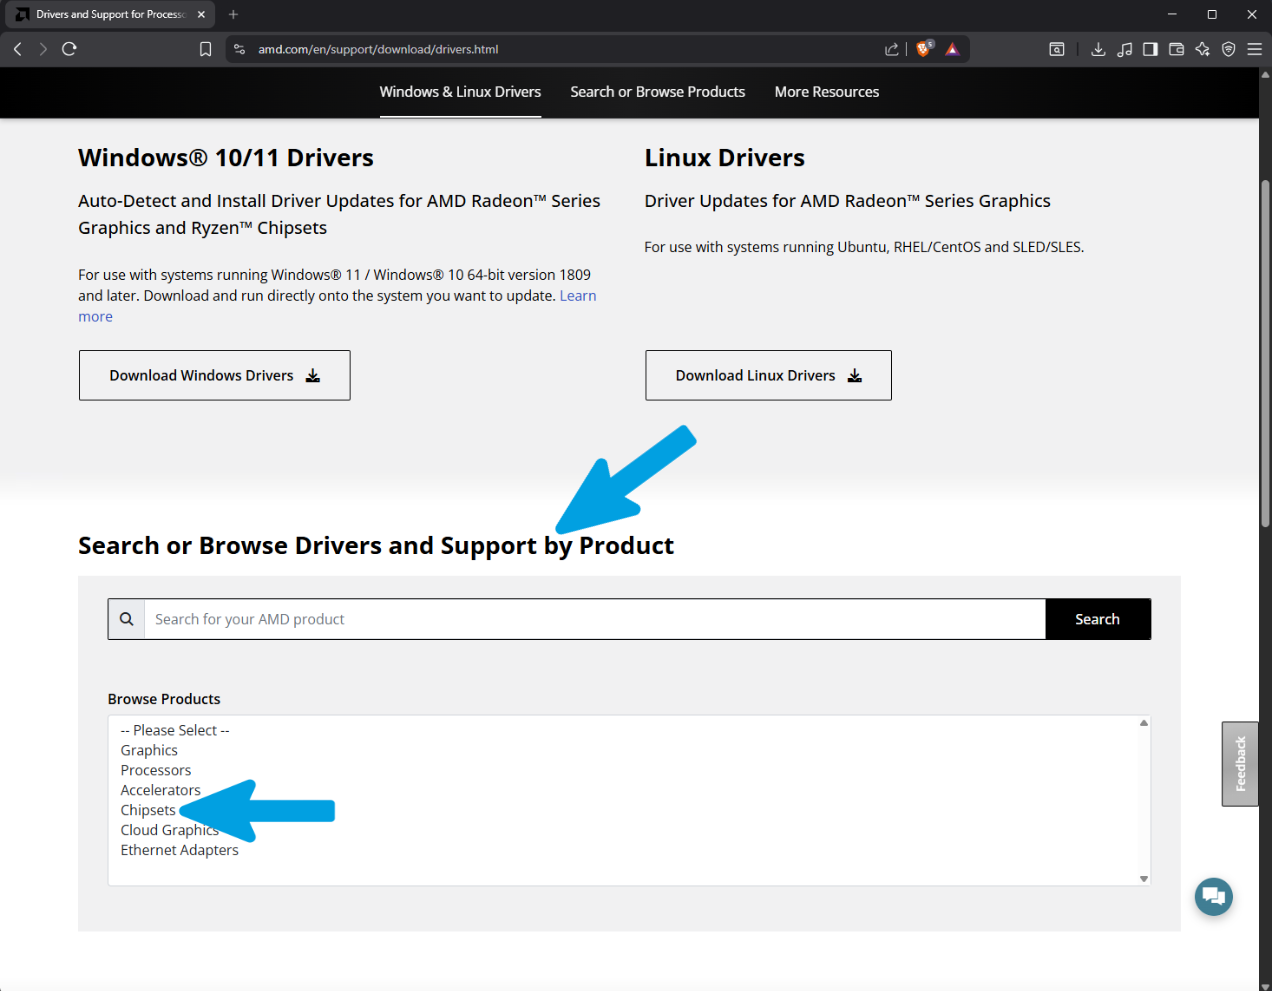Open Brave playlist music note icon
The image size is (1272, 991).
point(1125,49)
